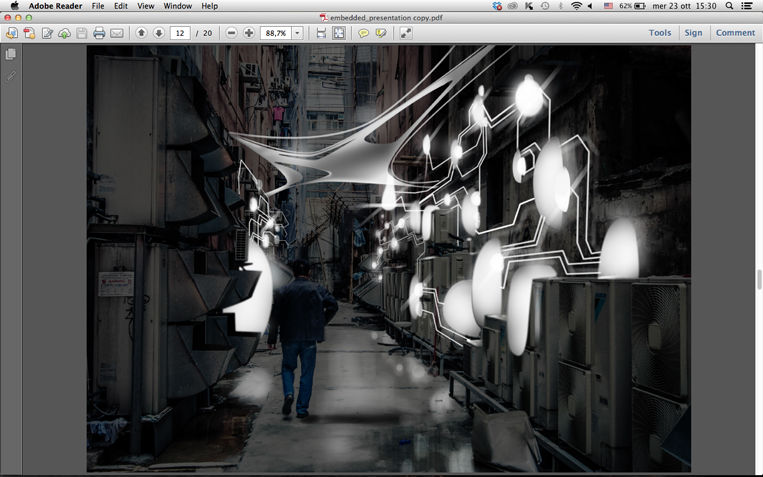Go to previous page with up arrow
This screenshot has height=477, width=763.
pyautogui.click(x=141, y=33)
